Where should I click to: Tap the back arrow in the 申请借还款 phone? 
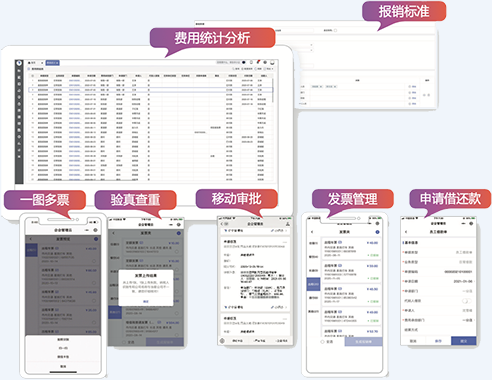pos(406,232)
